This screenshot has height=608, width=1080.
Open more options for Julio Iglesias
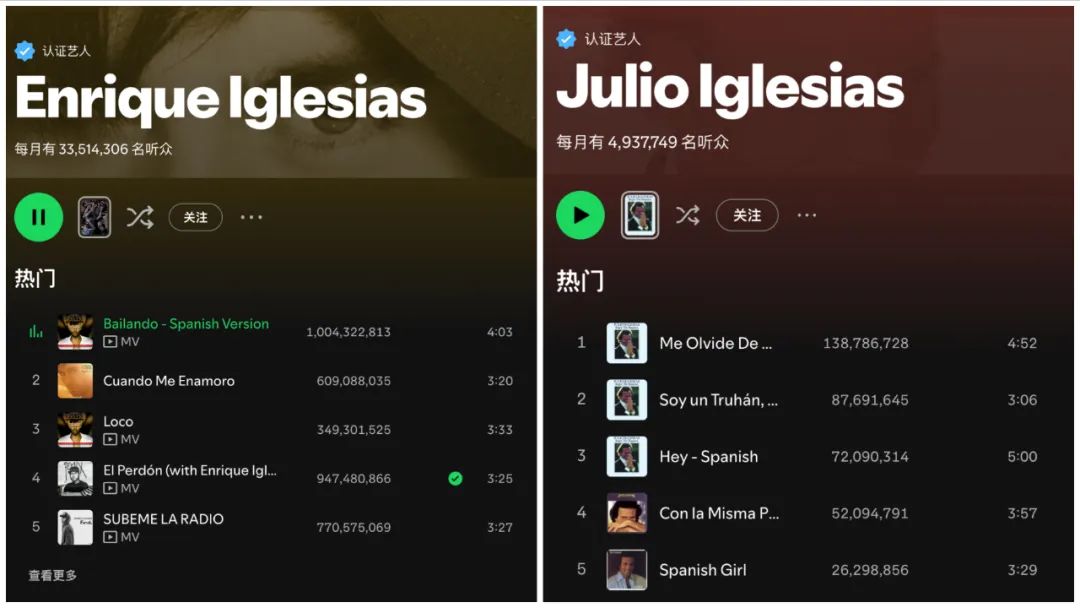point(807,215)
